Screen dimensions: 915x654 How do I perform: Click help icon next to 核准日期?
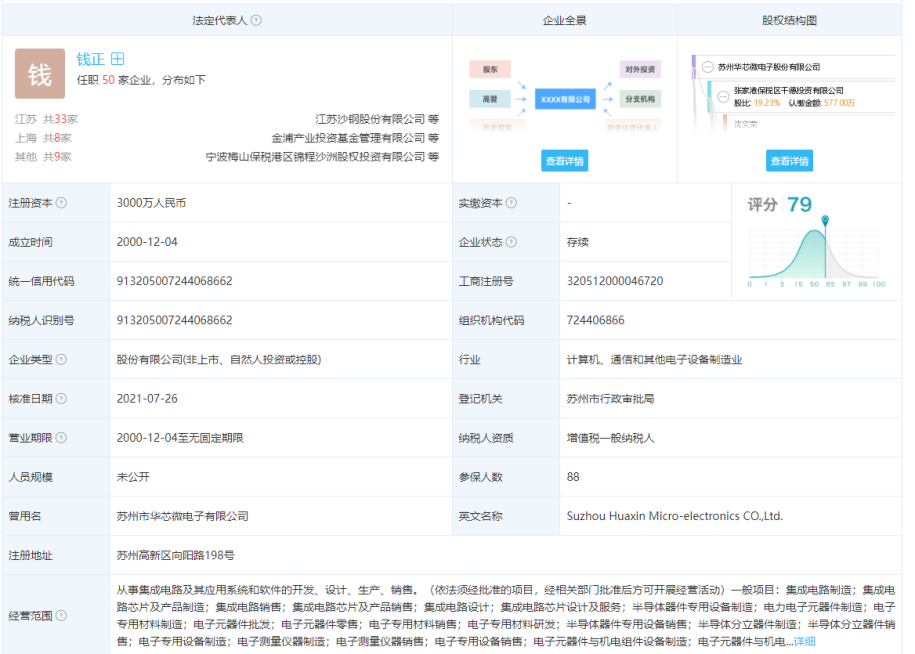point(61,398)
